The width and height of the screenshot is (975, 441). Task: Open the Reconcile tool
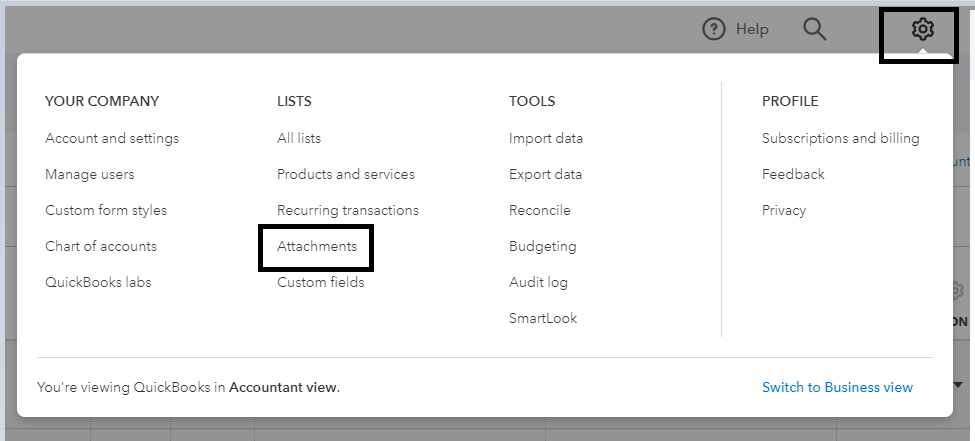click(x=540, y=210)
